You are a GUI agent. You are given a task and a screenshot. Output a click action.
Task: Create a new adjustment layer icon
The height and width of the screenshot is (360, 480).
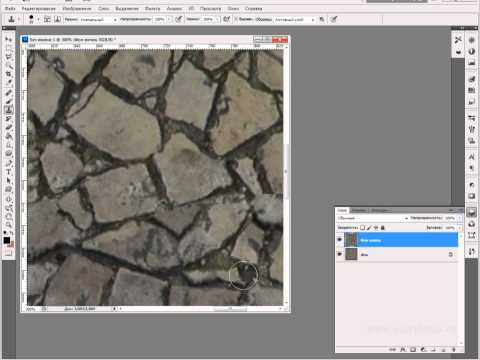point(423,349)
